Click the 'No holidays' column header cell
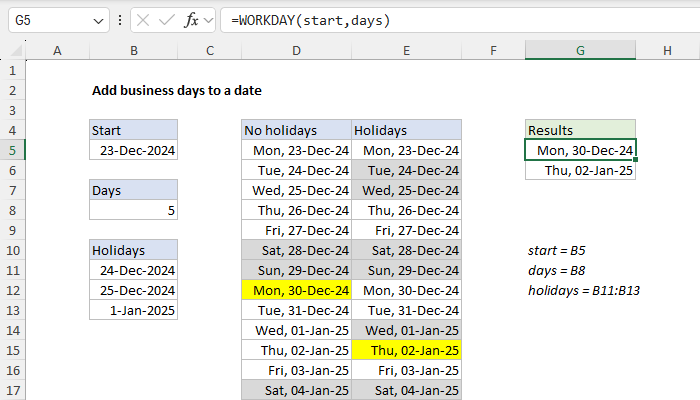The image size is (700, 400). tap(296, 130)
